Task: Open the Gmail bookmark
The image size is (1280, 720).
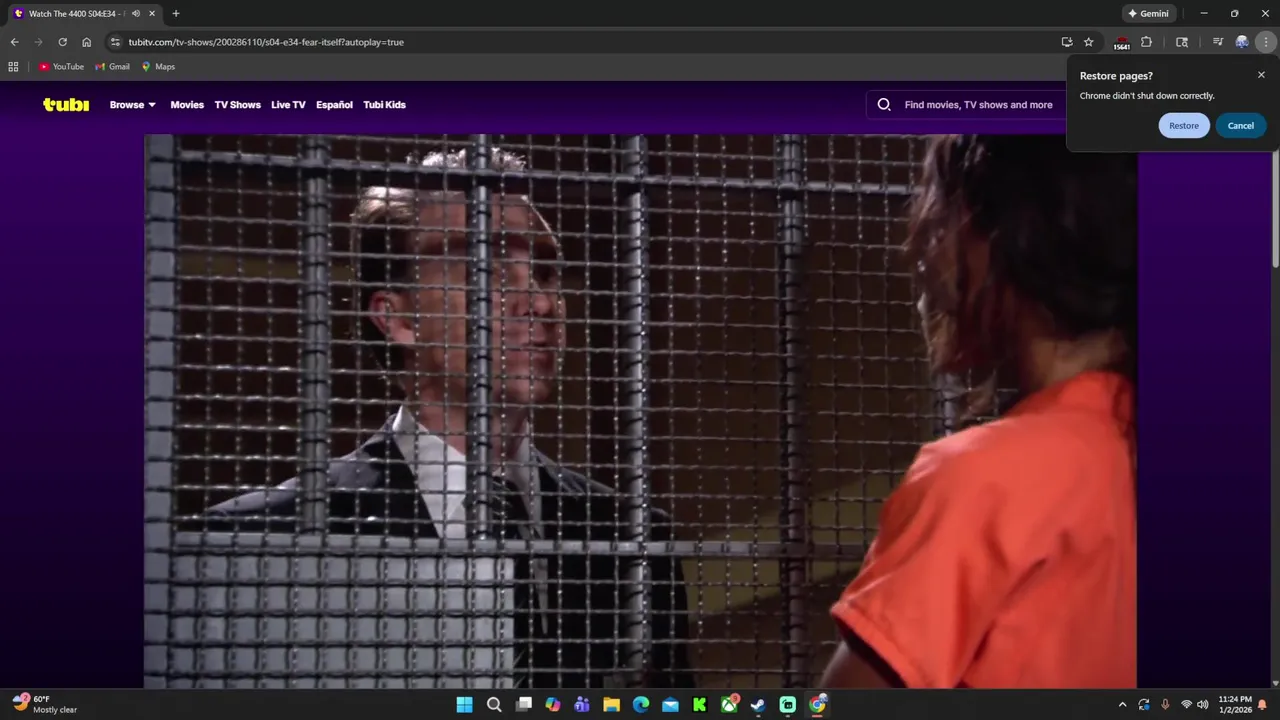Action: (x=112, y=67)
